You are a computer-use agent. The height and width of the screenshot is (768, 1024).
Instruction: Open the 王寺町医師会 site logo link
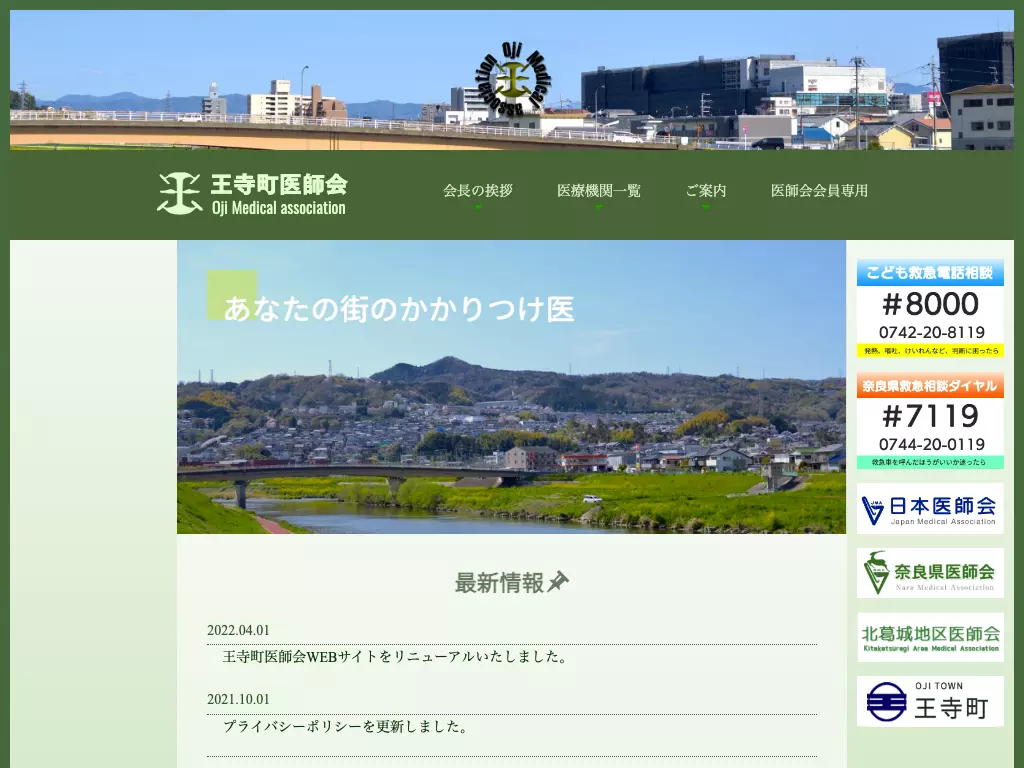pos(252,194)
